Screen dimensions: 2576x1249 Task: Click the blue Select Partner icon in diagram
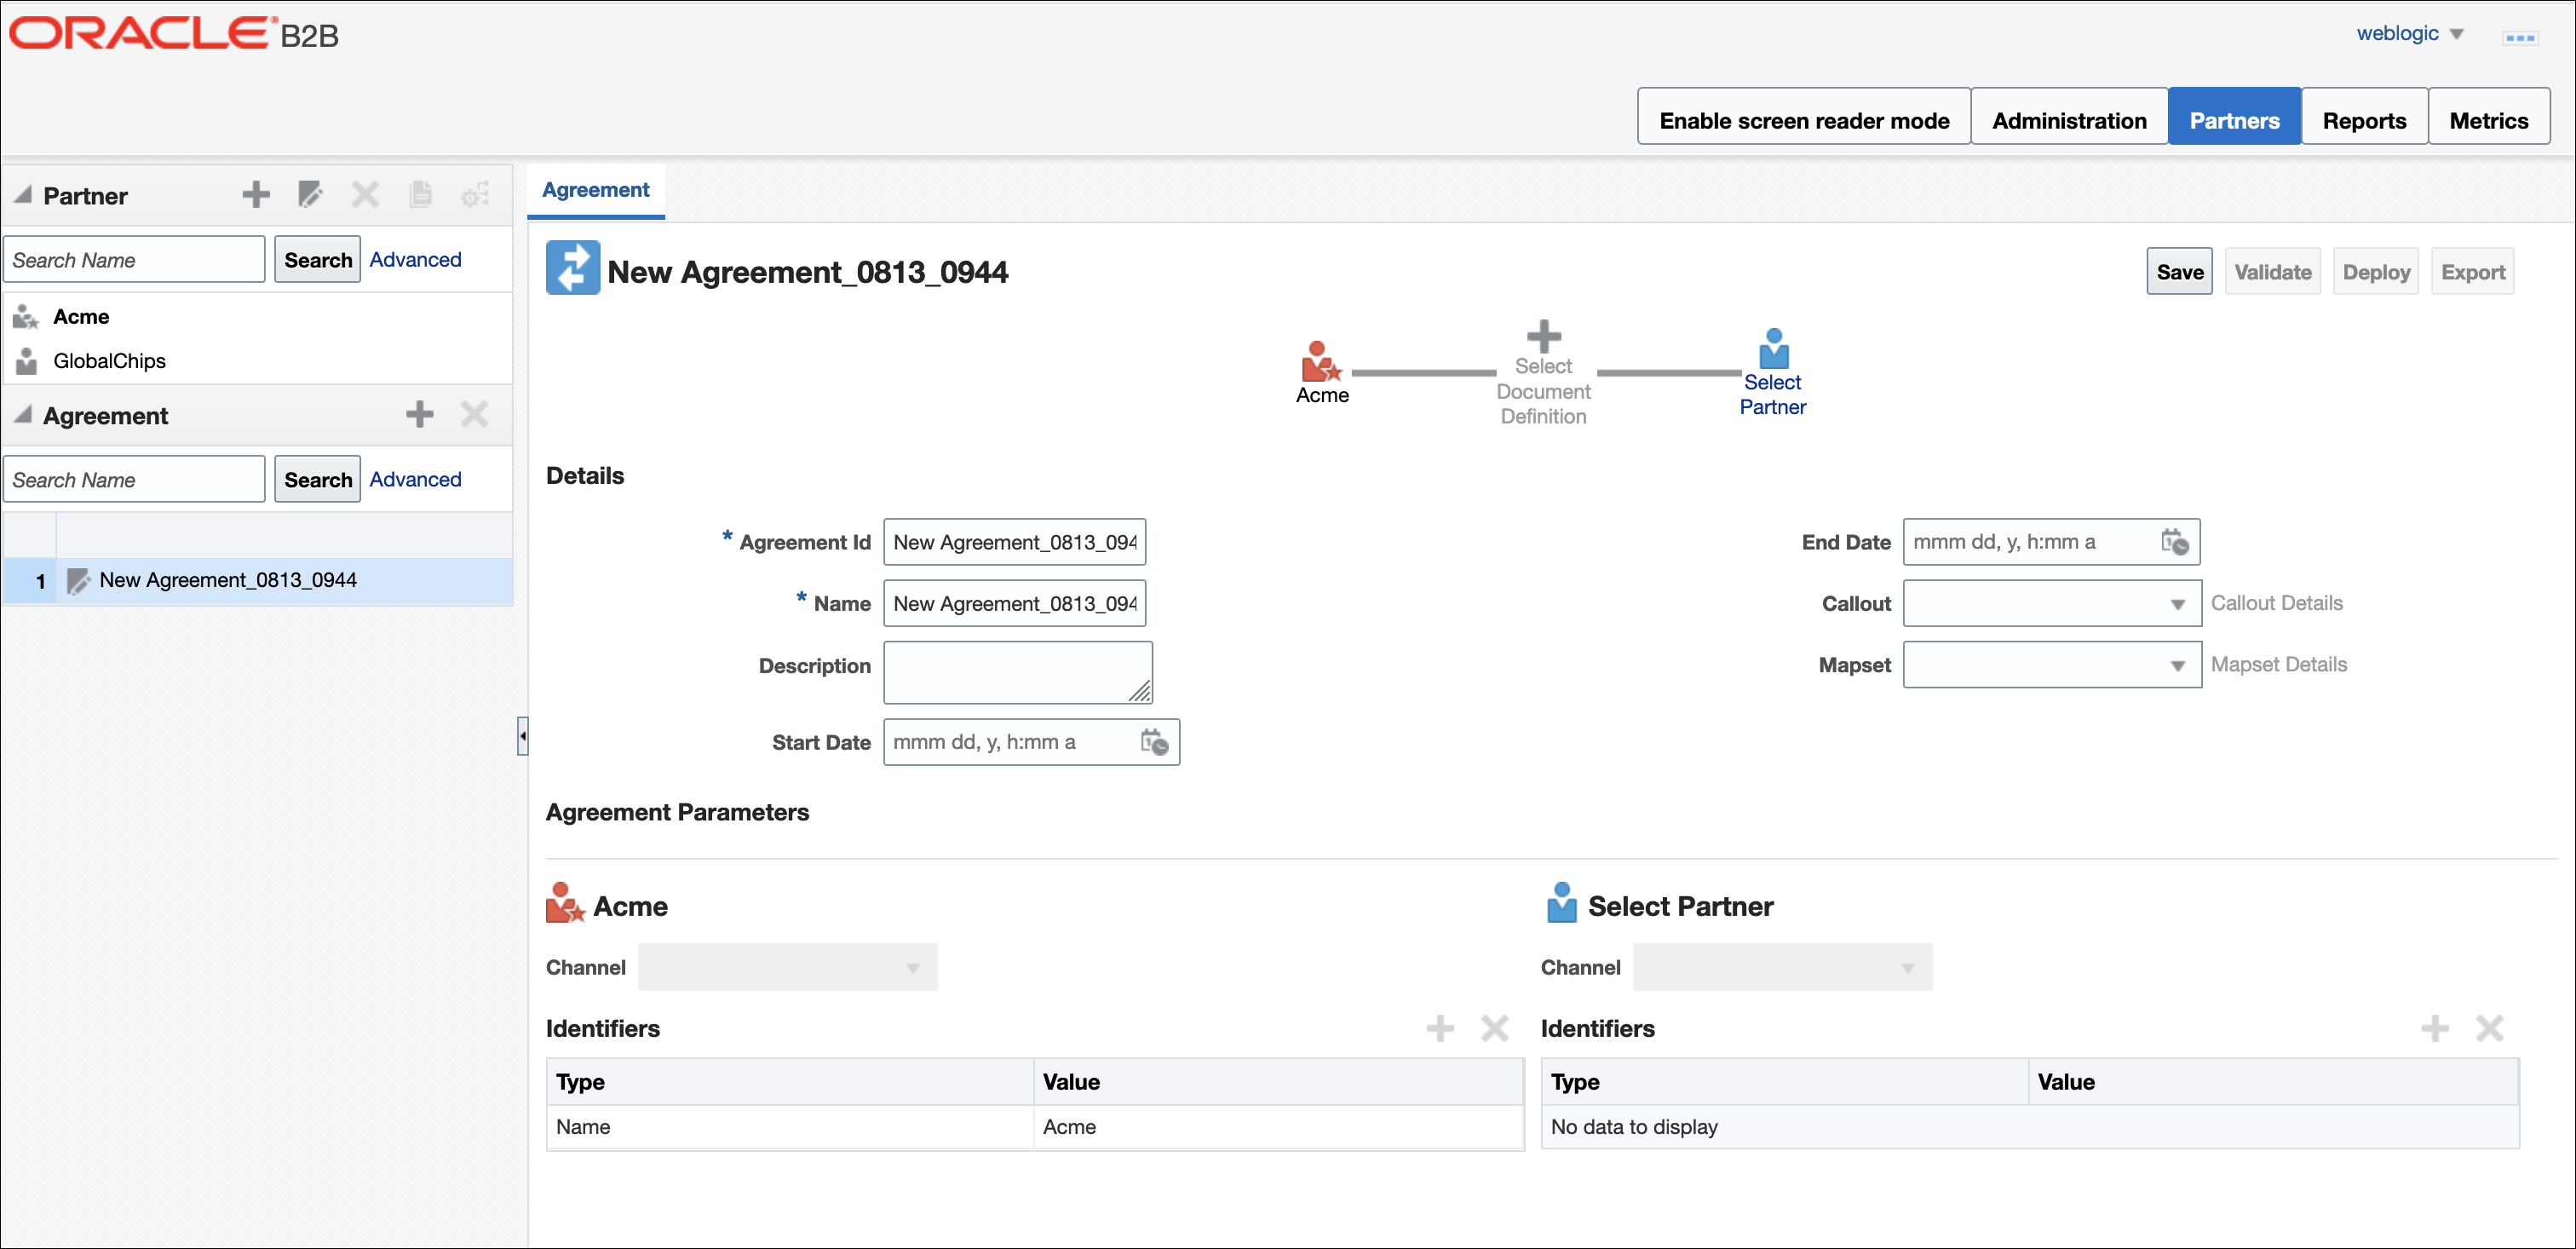(x=1773, y=348)
